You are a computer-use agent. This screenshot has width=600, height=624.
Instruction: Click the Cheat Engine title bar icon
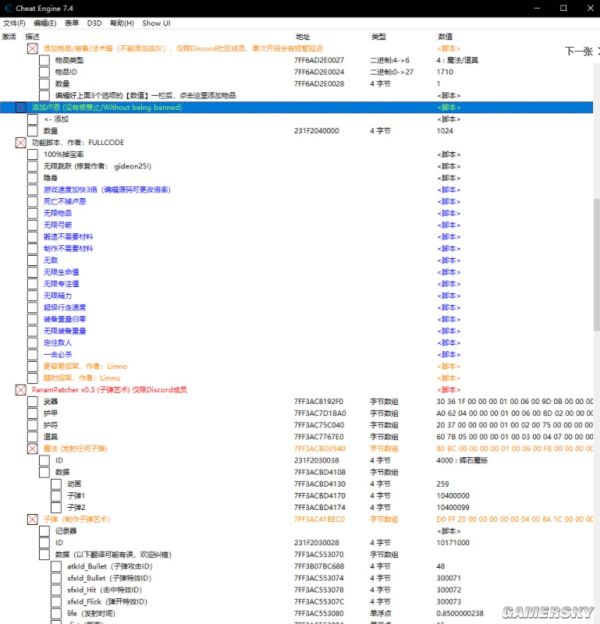(x=8, y=8)
